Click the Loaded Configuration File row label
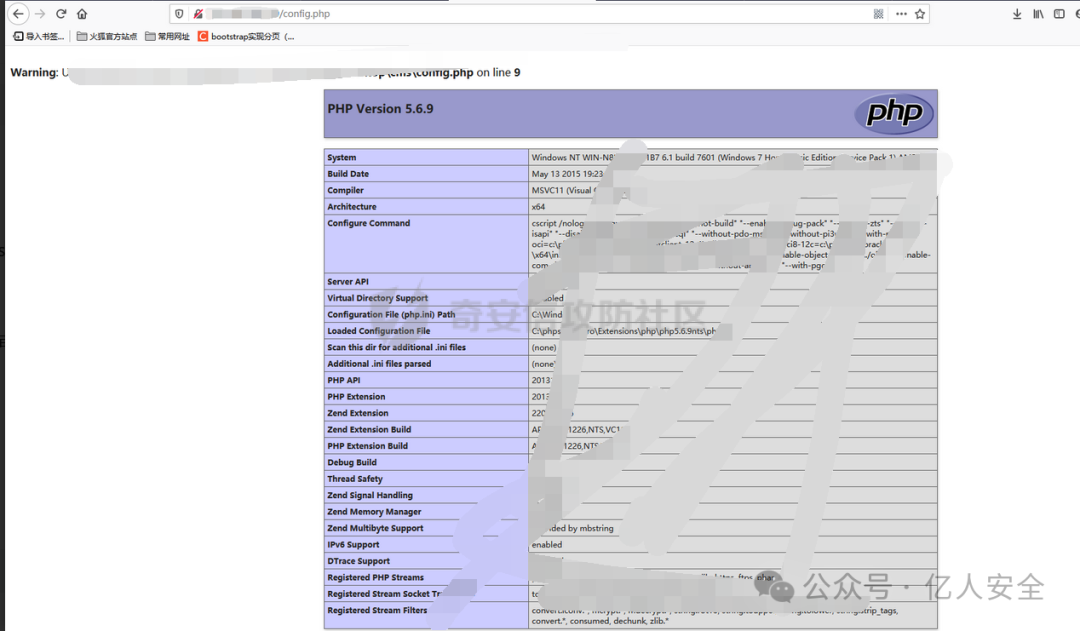Image resolution: width=1080 pixels, height=631 pixels. tap(379, 331)
